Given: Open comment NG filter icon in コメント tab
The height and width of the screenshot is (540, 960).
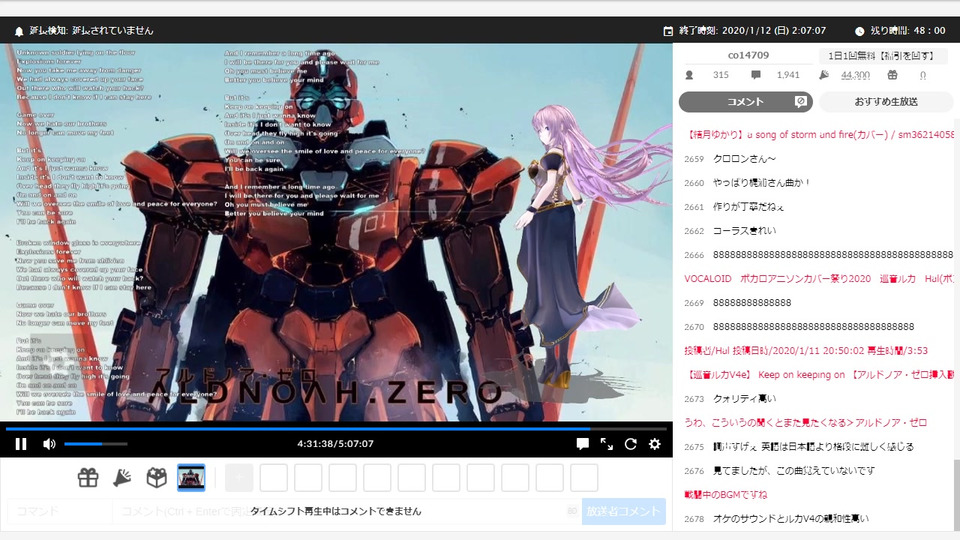Looking at the screenshot, I should click(800, 102).
